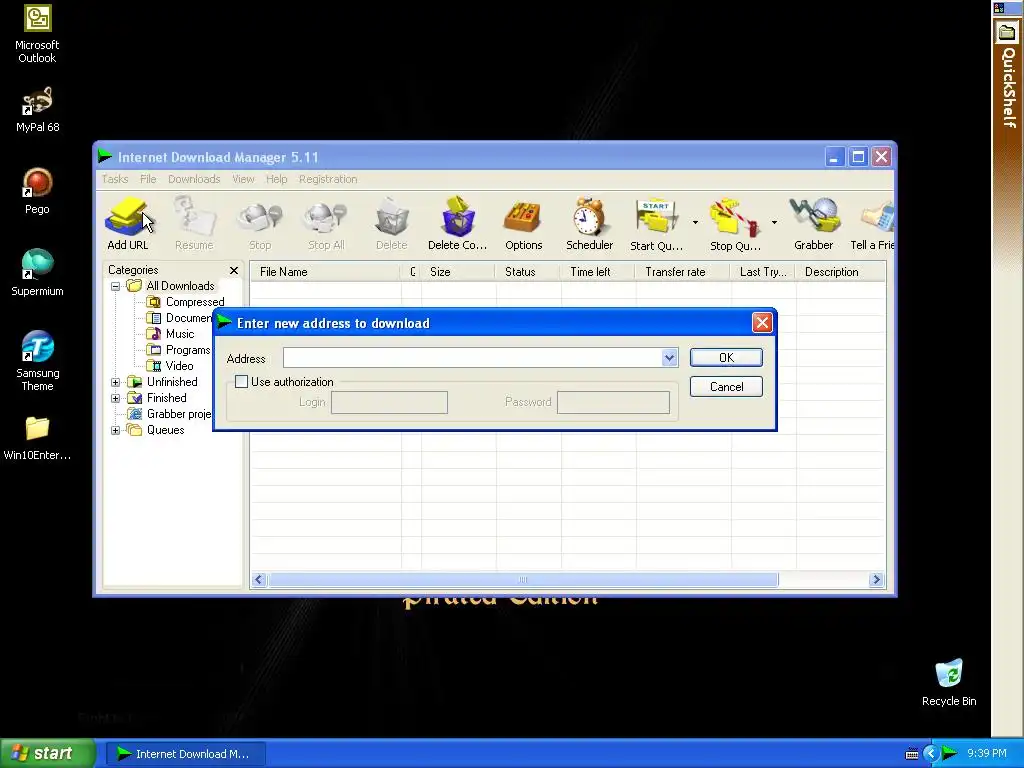This screenshot has width=1024, height=768.
Task: Click the Login input field
Action: point(389,402)
